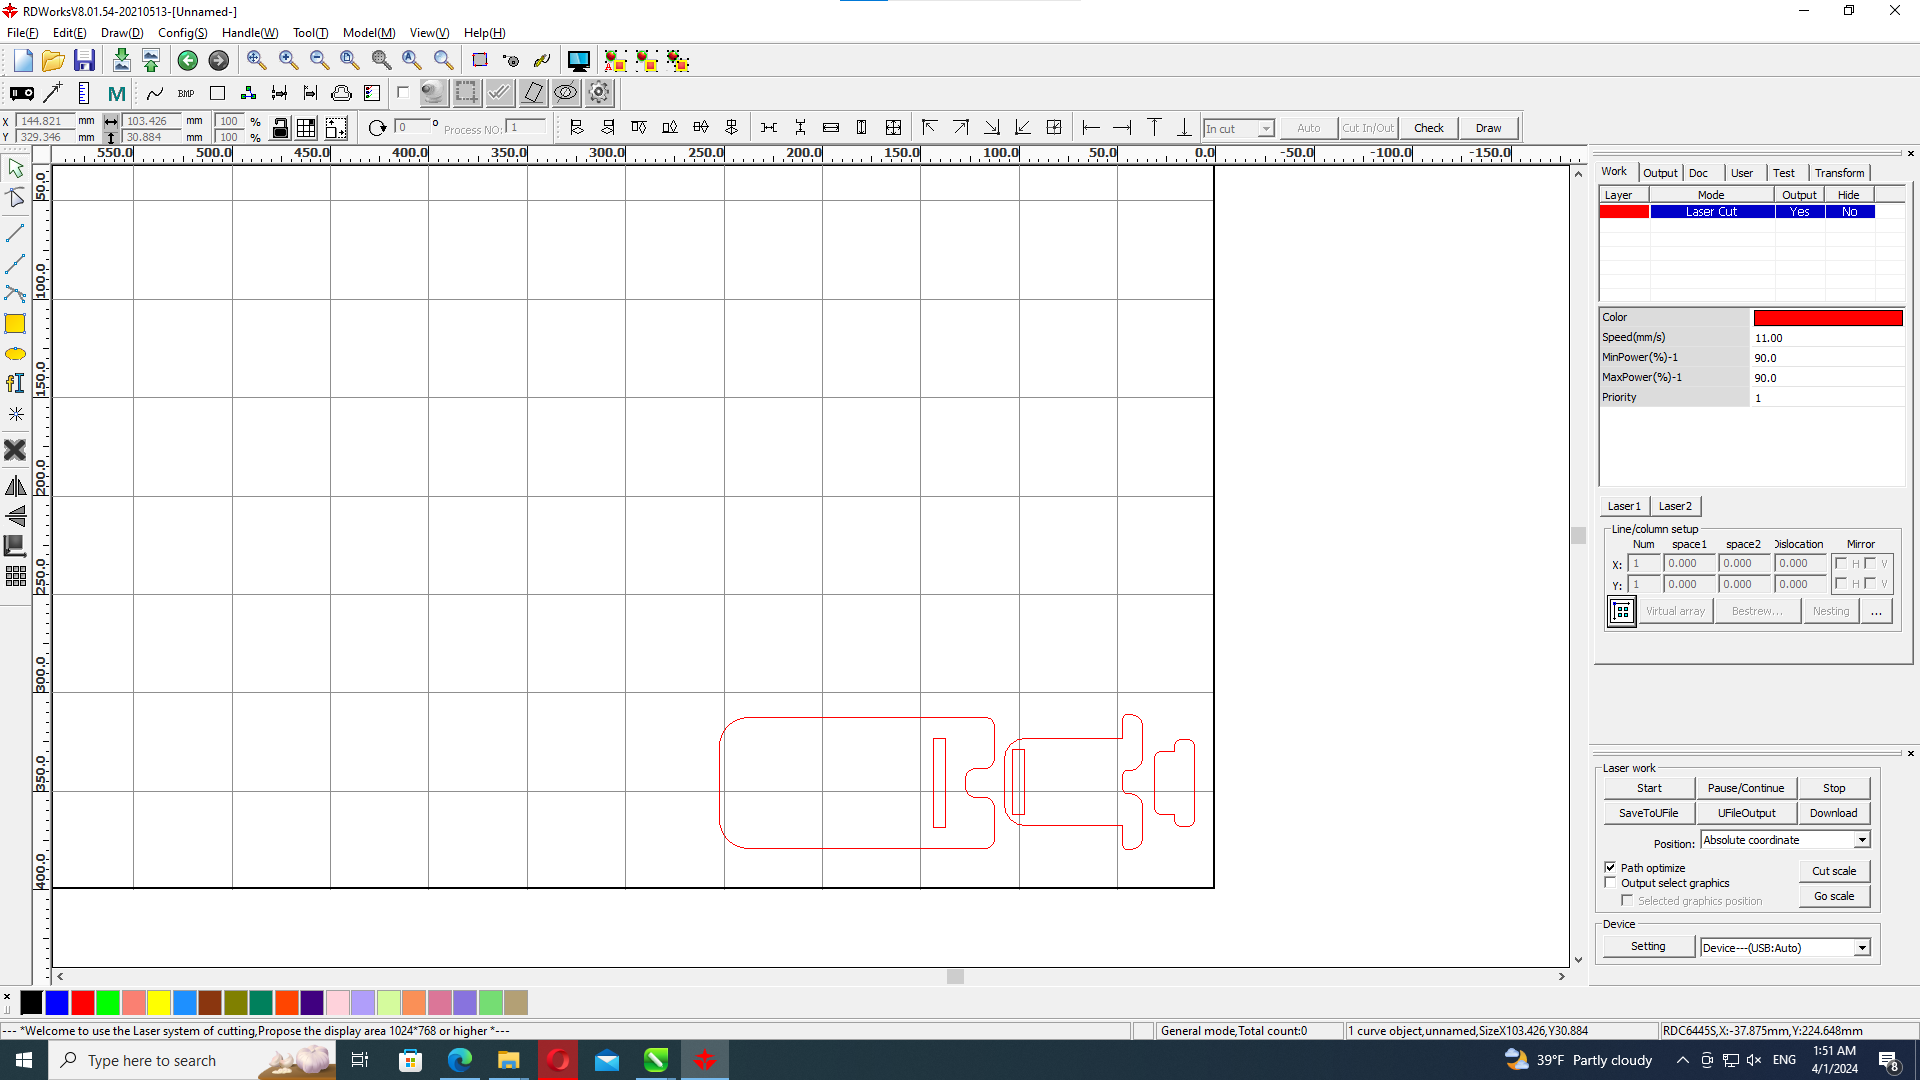Pick the black swatch in color palette
This screenshot has width=1920, height=1080.
point(31,1002)
